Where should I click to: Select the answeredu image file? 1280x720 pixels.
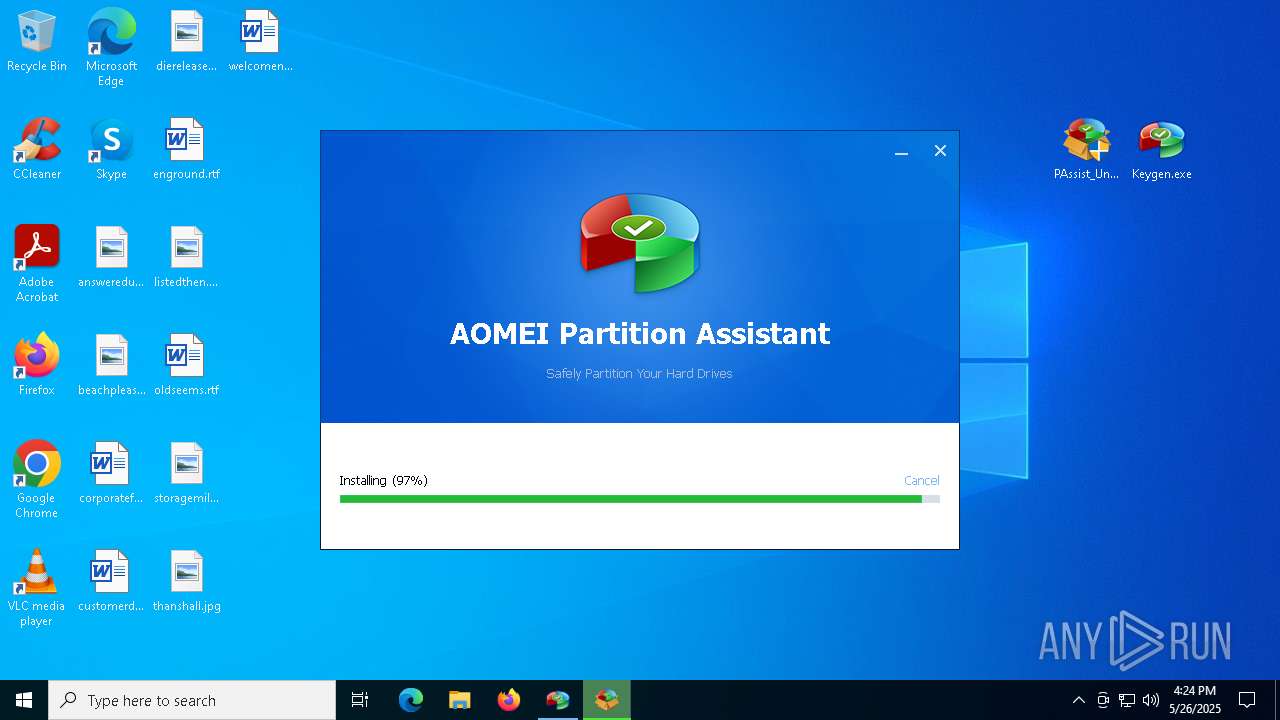pyautogui.click(x=111, y=258)
